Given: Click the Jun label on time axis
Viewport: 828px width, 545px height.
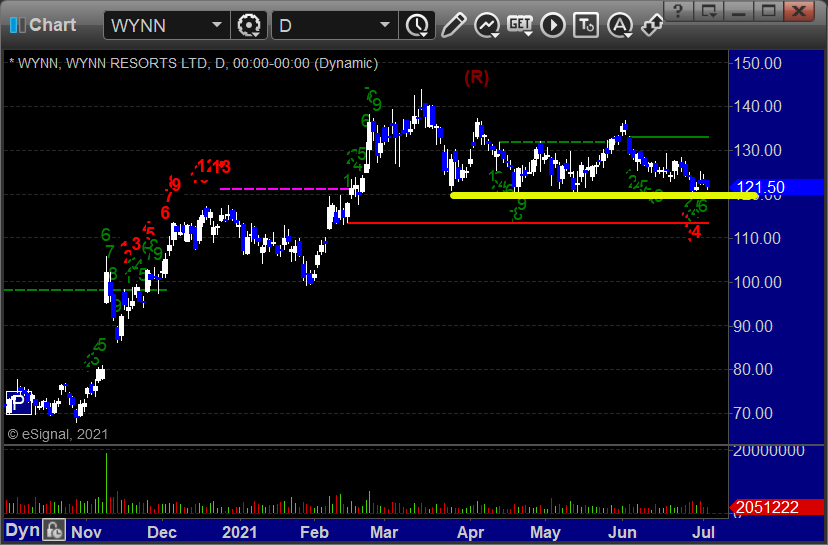Looking at the screenshot, I should coord(622,532).
